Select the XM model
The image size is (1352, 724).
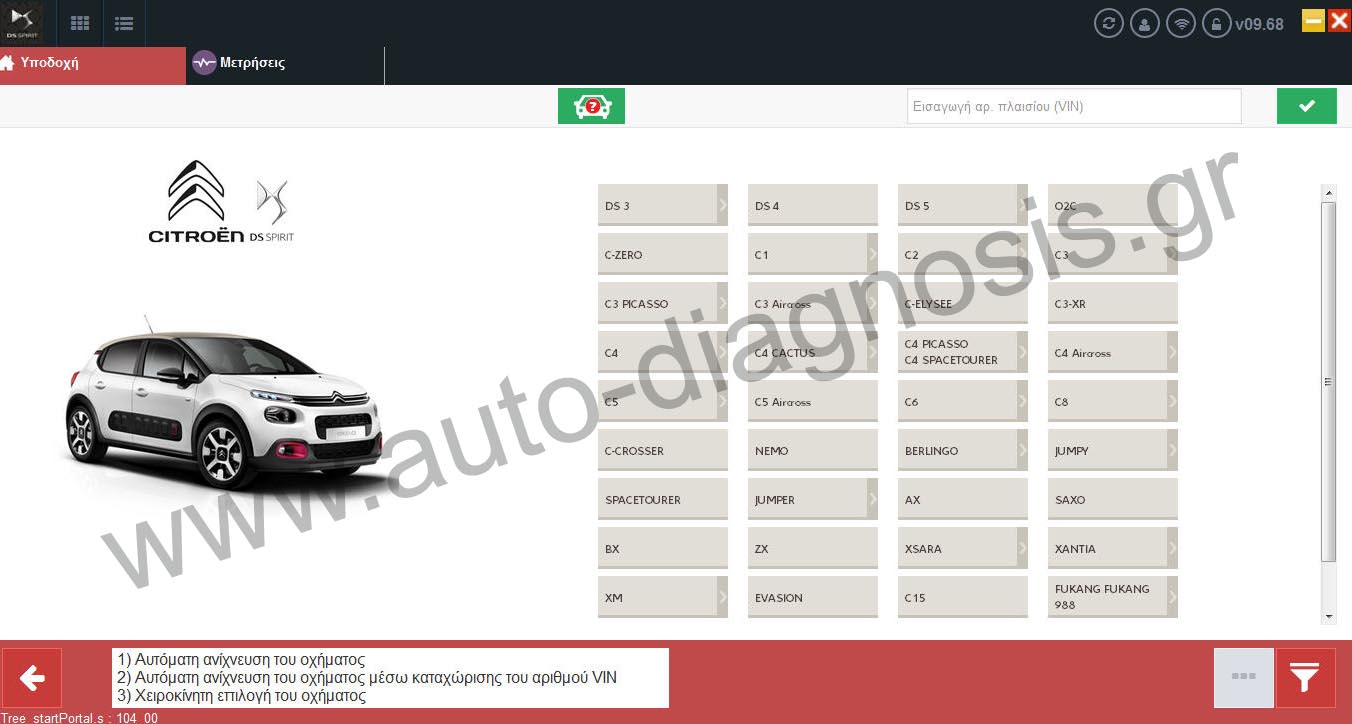pos(663,597)
